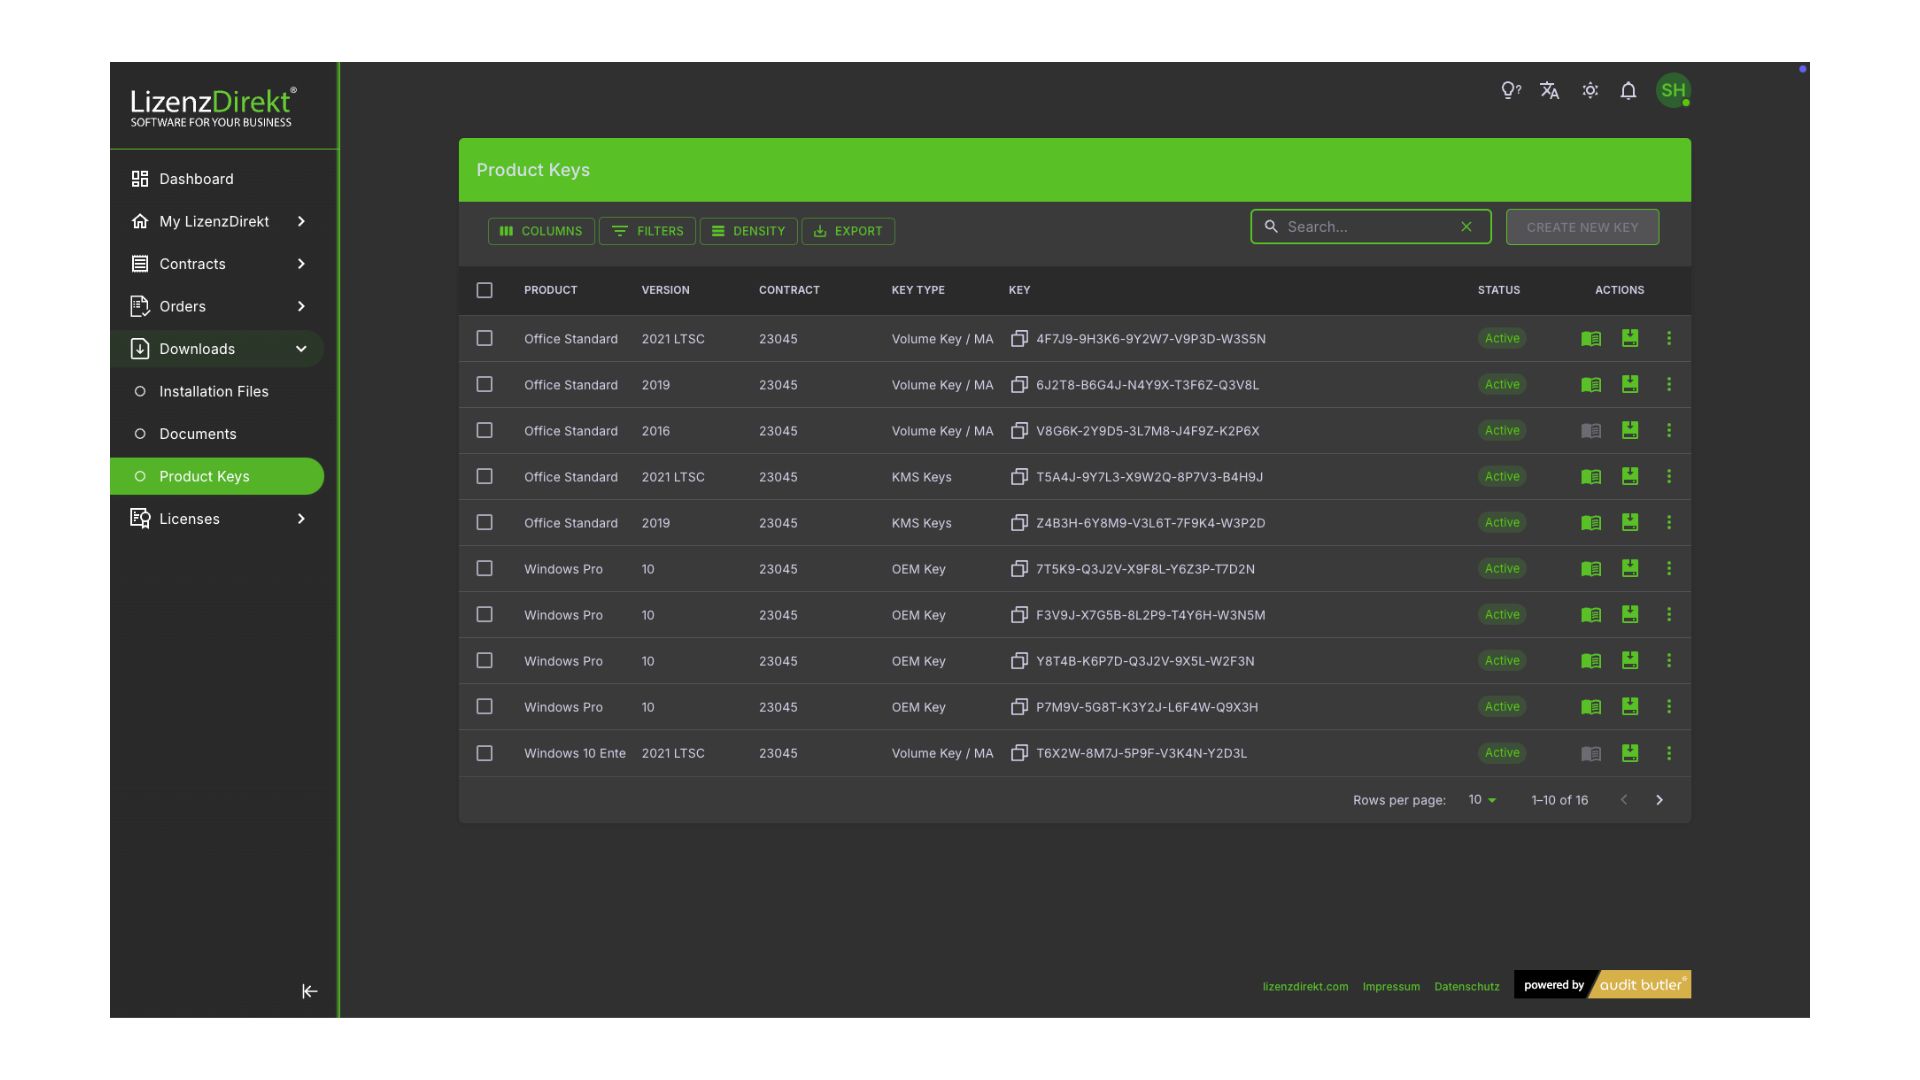Open the manual book icon for Office Standard 2019 KMS row
1920x1080 pixels.
pos(1590,523)
